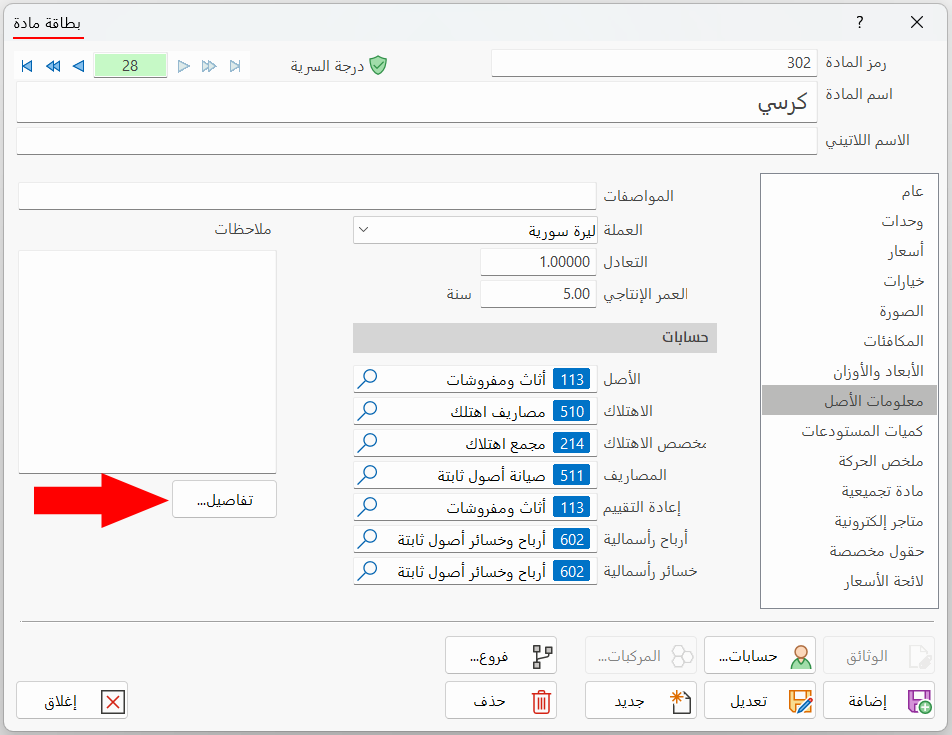Image resolution: width=952 pixels, height=735 pixels.
Task: Click the أثاث ومفروشات الأصل account field
Action: [x=475, y=379]
